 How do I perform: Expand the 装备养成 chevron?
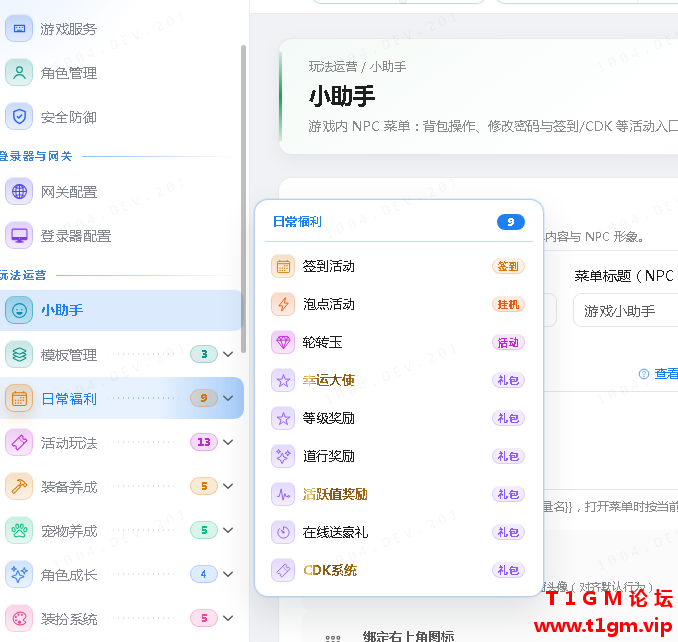(x=228, y=486)
